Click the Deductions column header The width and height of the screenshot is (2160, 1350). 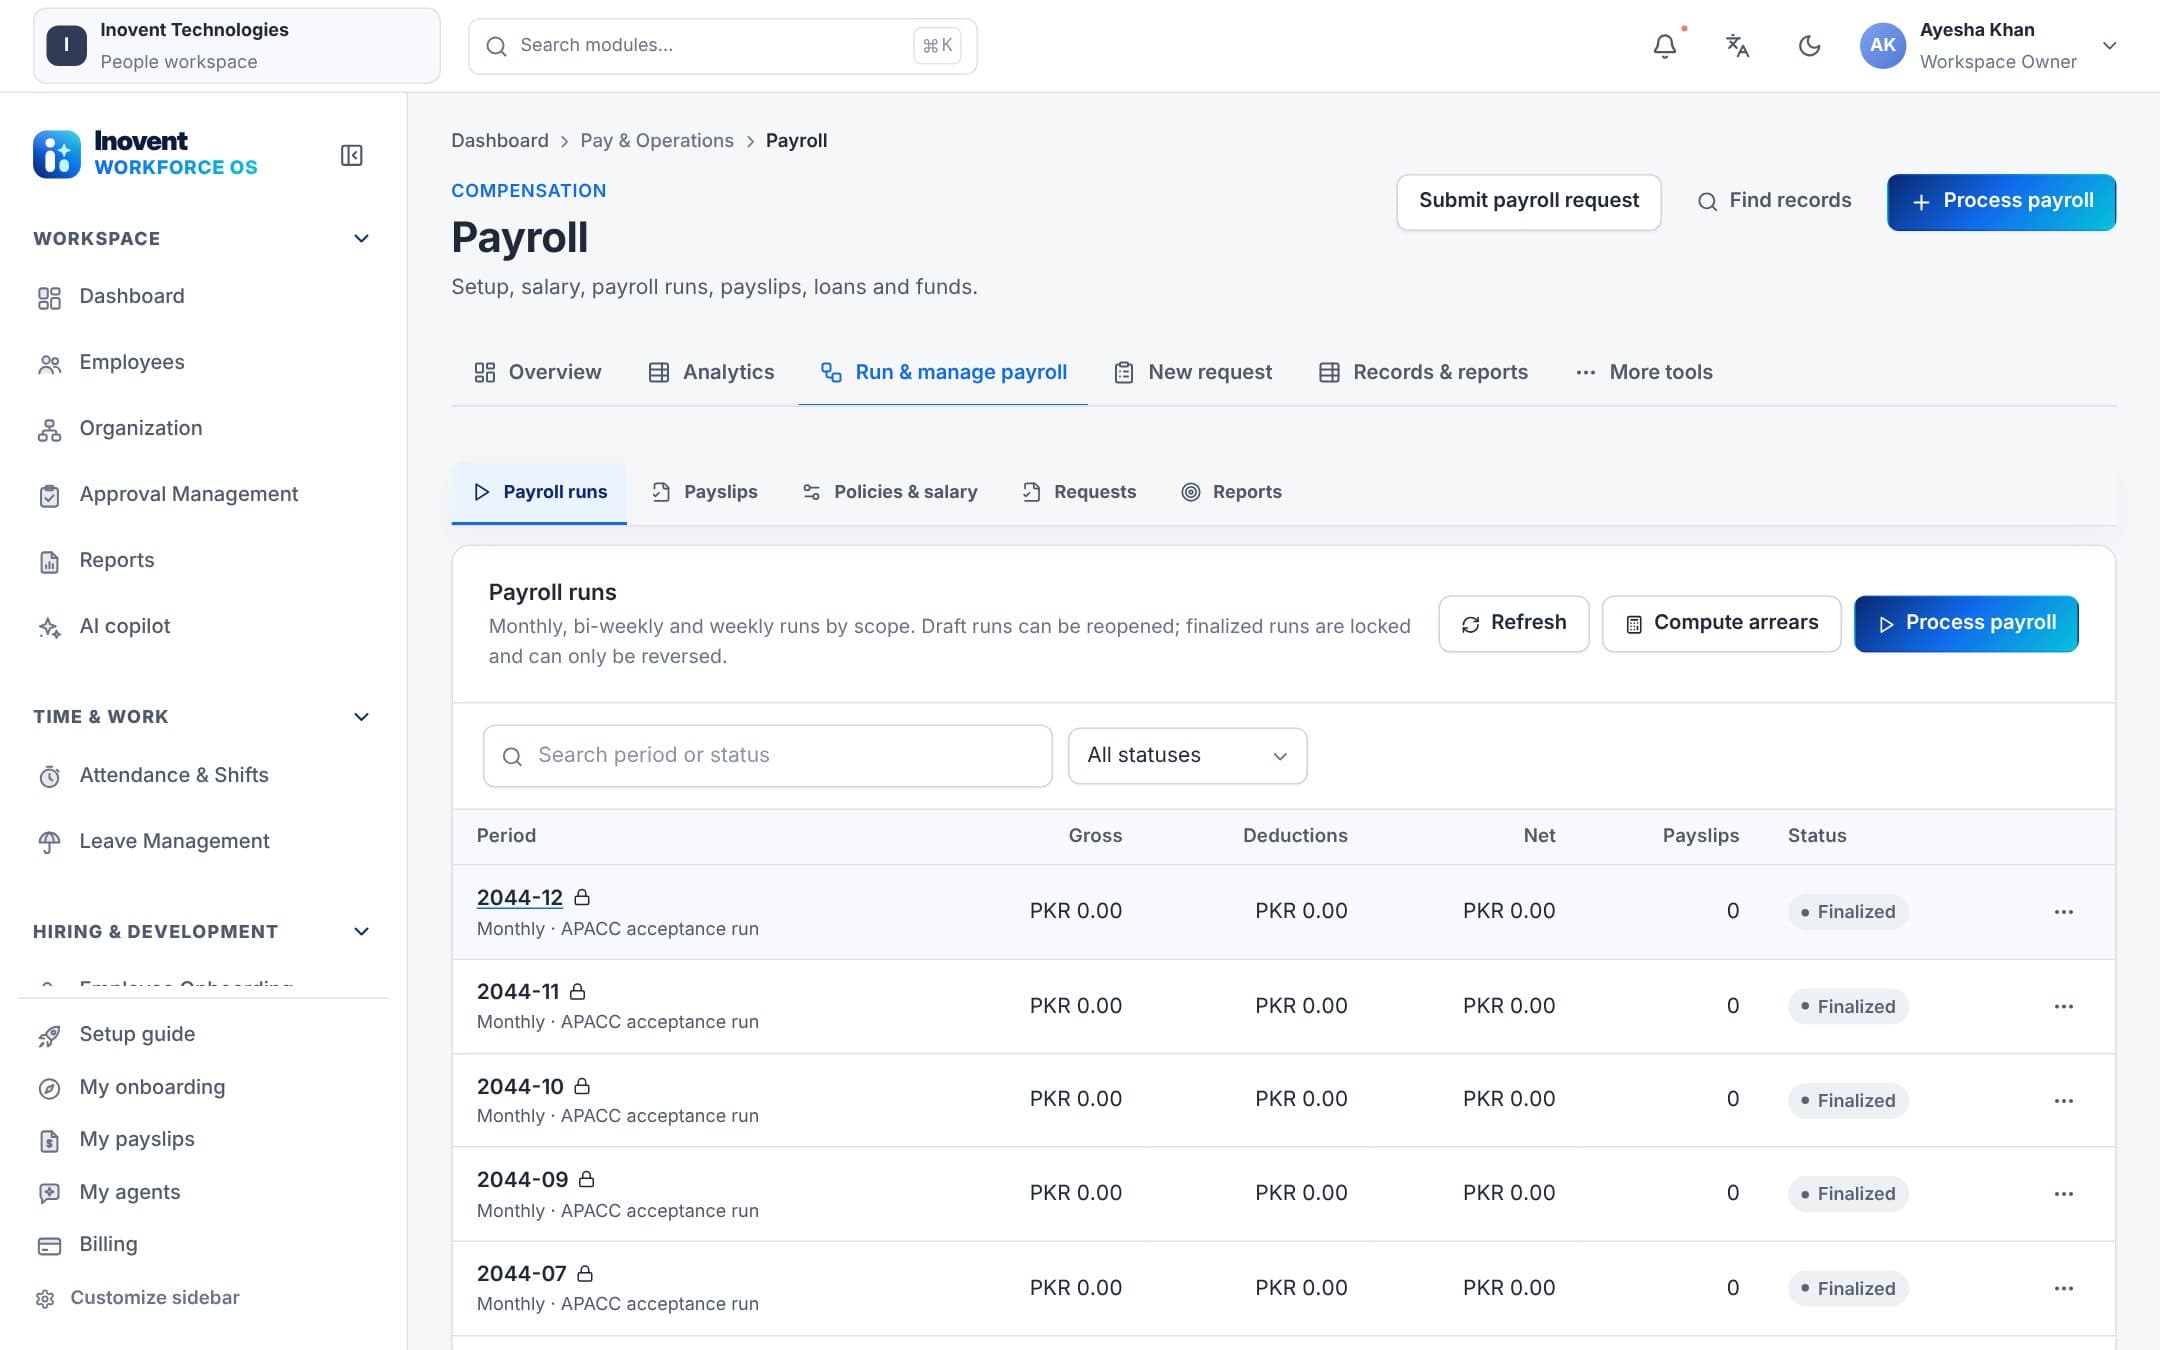coord(1295,836)
